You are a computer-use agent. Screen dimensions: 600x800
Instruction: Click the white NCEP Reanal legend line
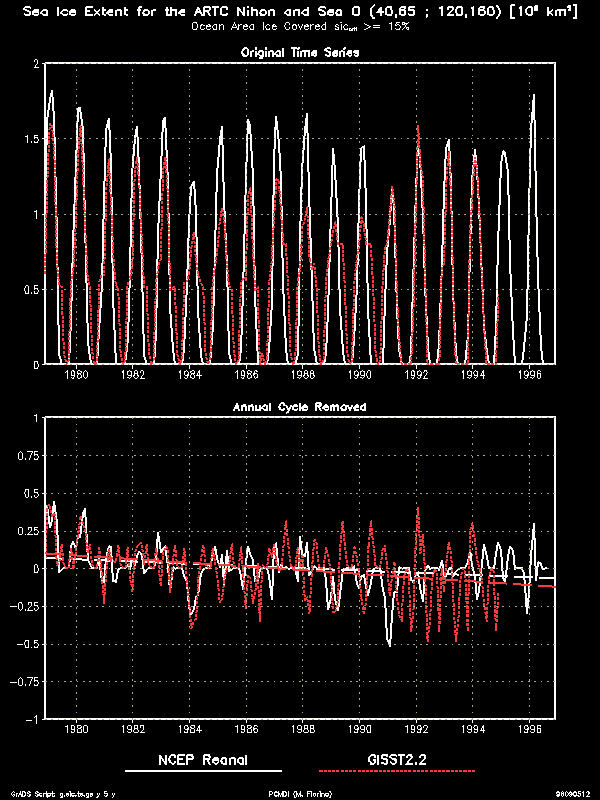pos(203,772)
